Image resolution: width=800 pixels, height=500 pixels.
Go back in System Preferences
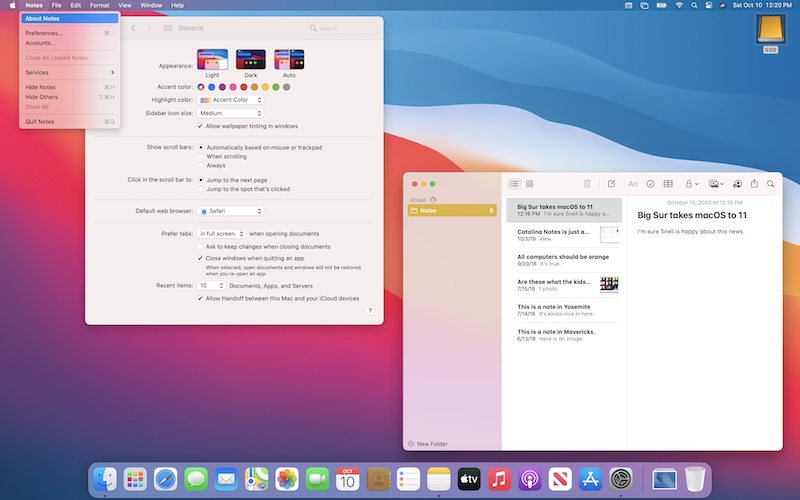point(133,28)
